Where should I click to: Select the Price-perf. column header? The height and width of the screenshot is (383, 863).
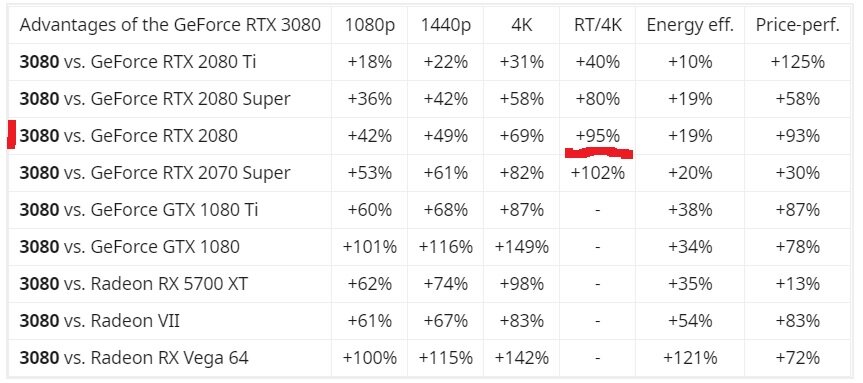798,25
